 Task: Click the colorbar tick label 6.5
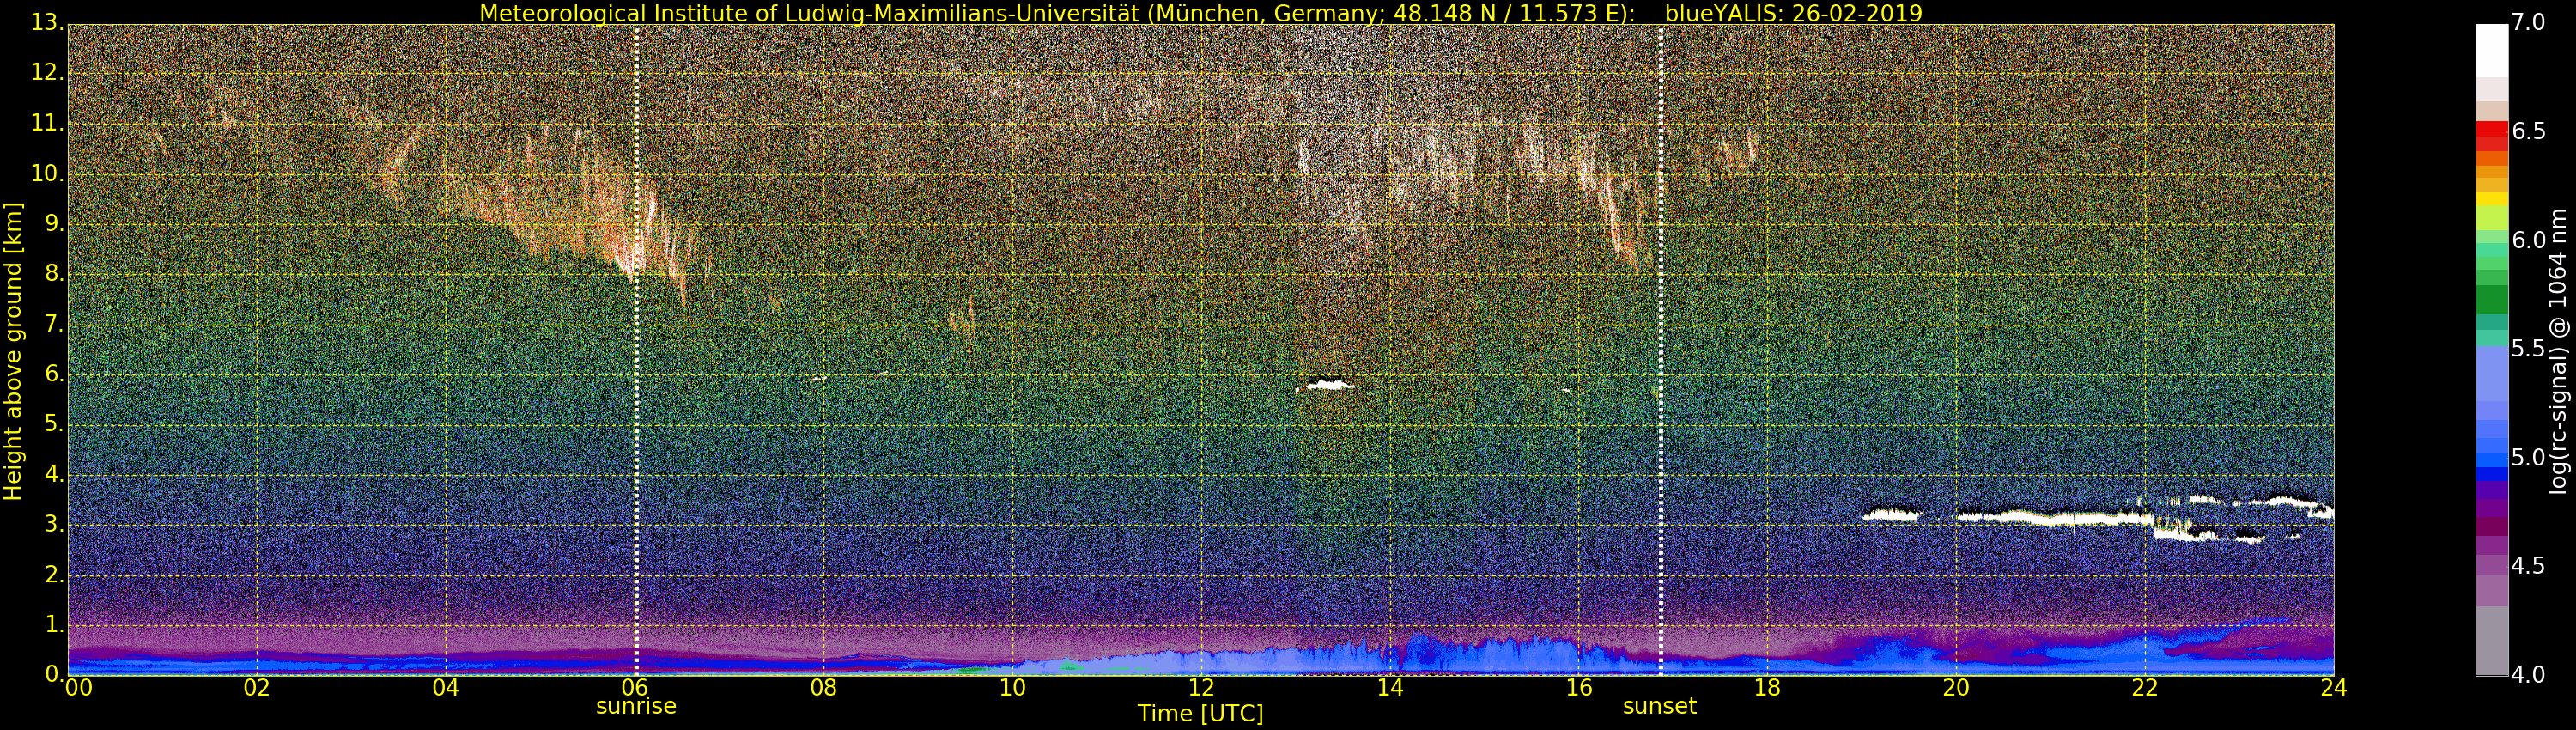coord(2529,131)
